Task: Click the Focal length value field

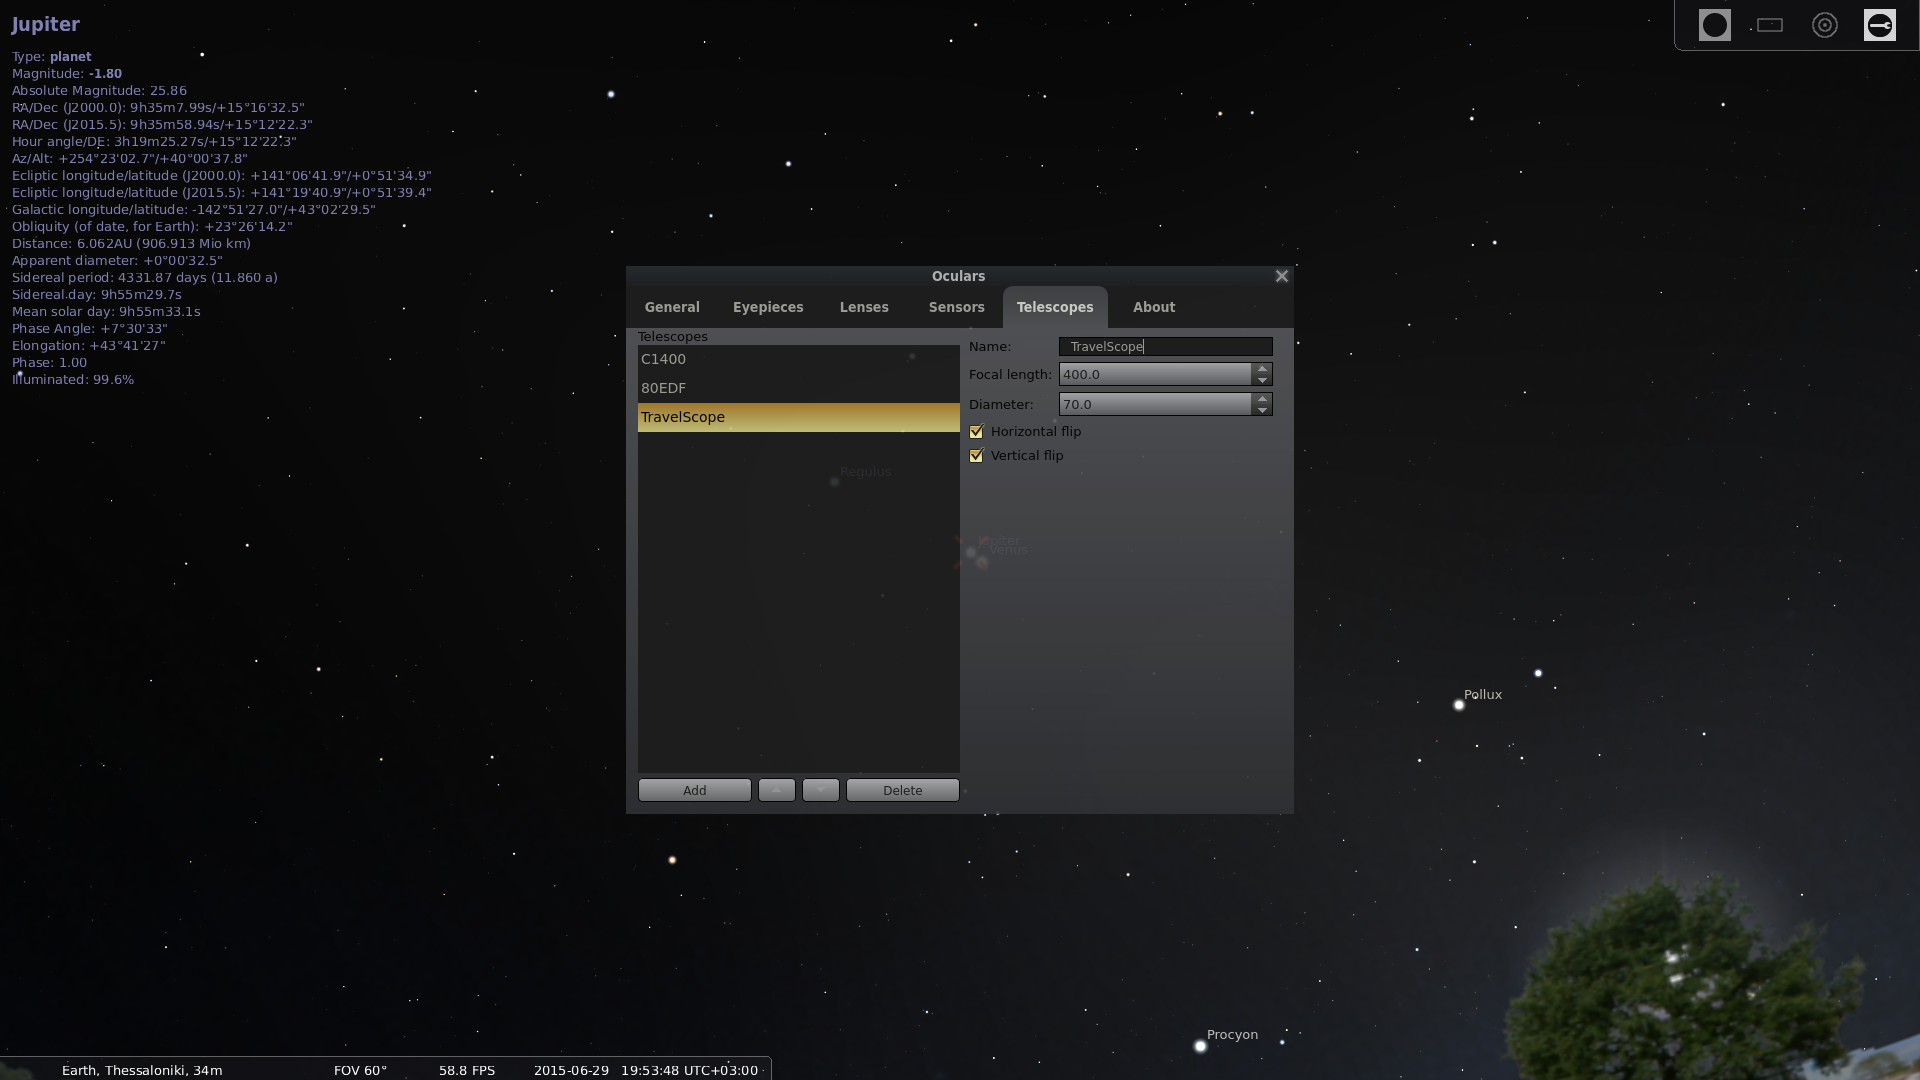Action: click(x=1155, y=374)
